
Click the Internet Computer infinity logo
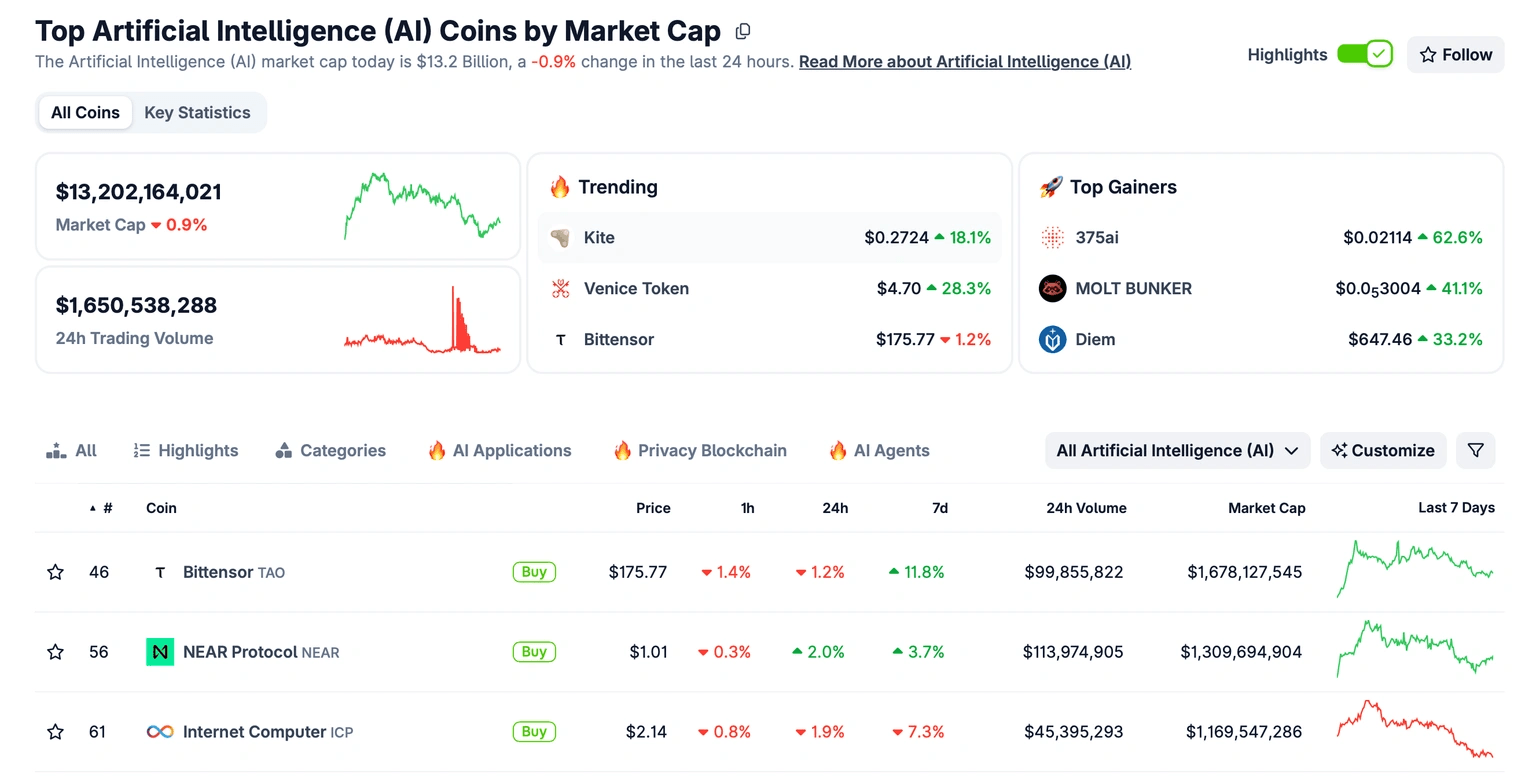tap(160, 732)
